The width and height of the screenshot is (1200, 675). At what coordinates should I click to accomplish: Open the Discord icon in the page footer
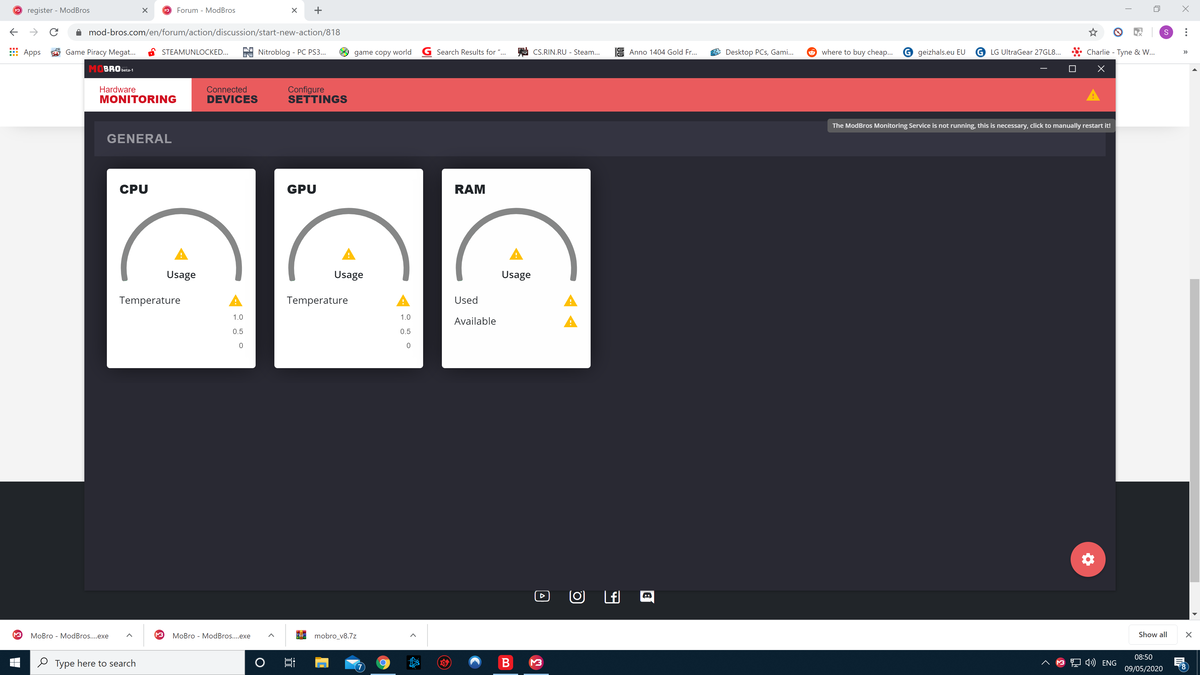click(647, 596)
